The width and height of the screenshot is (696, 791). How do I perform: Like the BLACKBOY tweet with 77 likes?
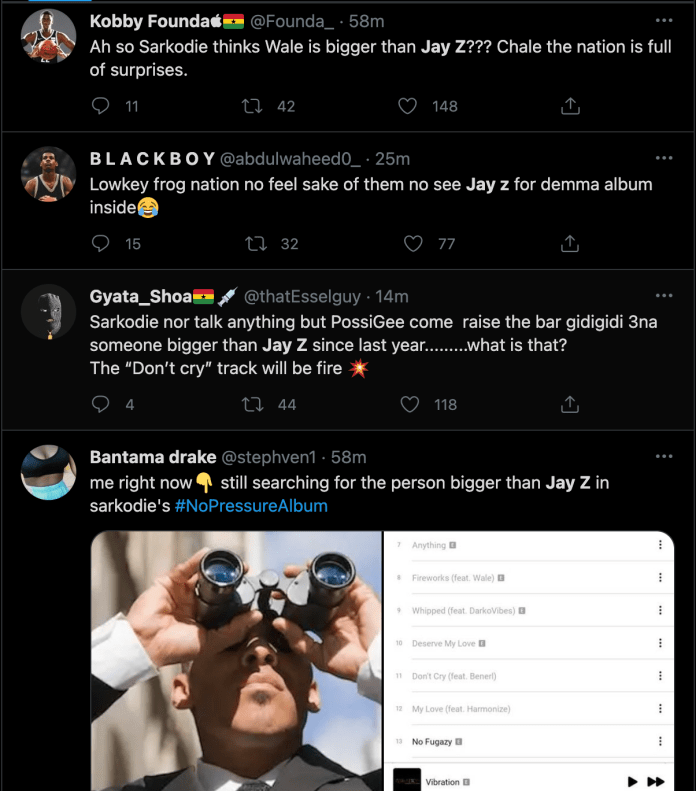click(x=413, y=244)
